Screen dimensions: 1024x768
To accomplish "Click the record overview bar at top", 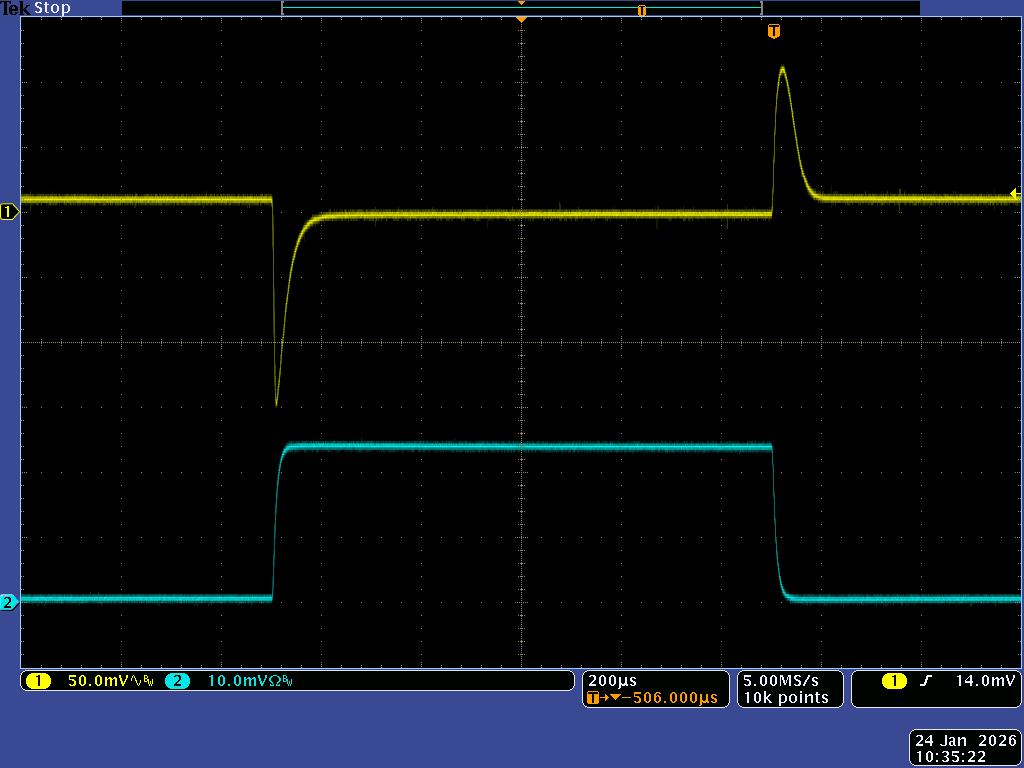I will pos(521,8).
